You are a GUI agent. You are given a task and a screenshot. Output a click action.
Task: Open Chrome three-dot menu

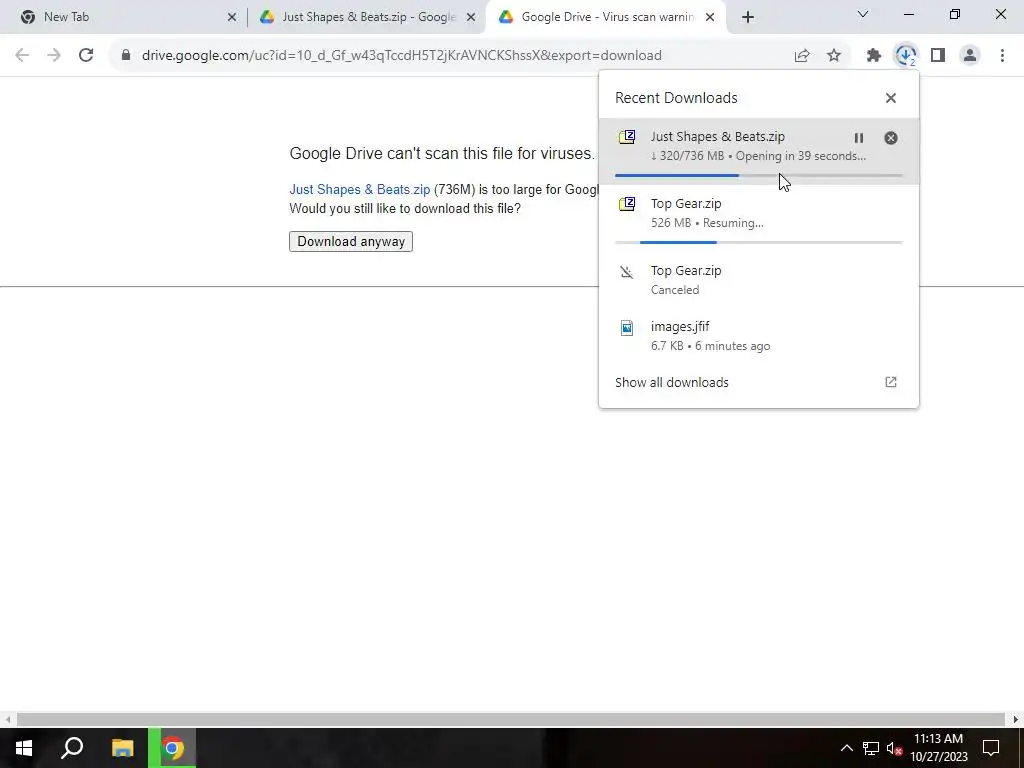(x=1002, y=56)
